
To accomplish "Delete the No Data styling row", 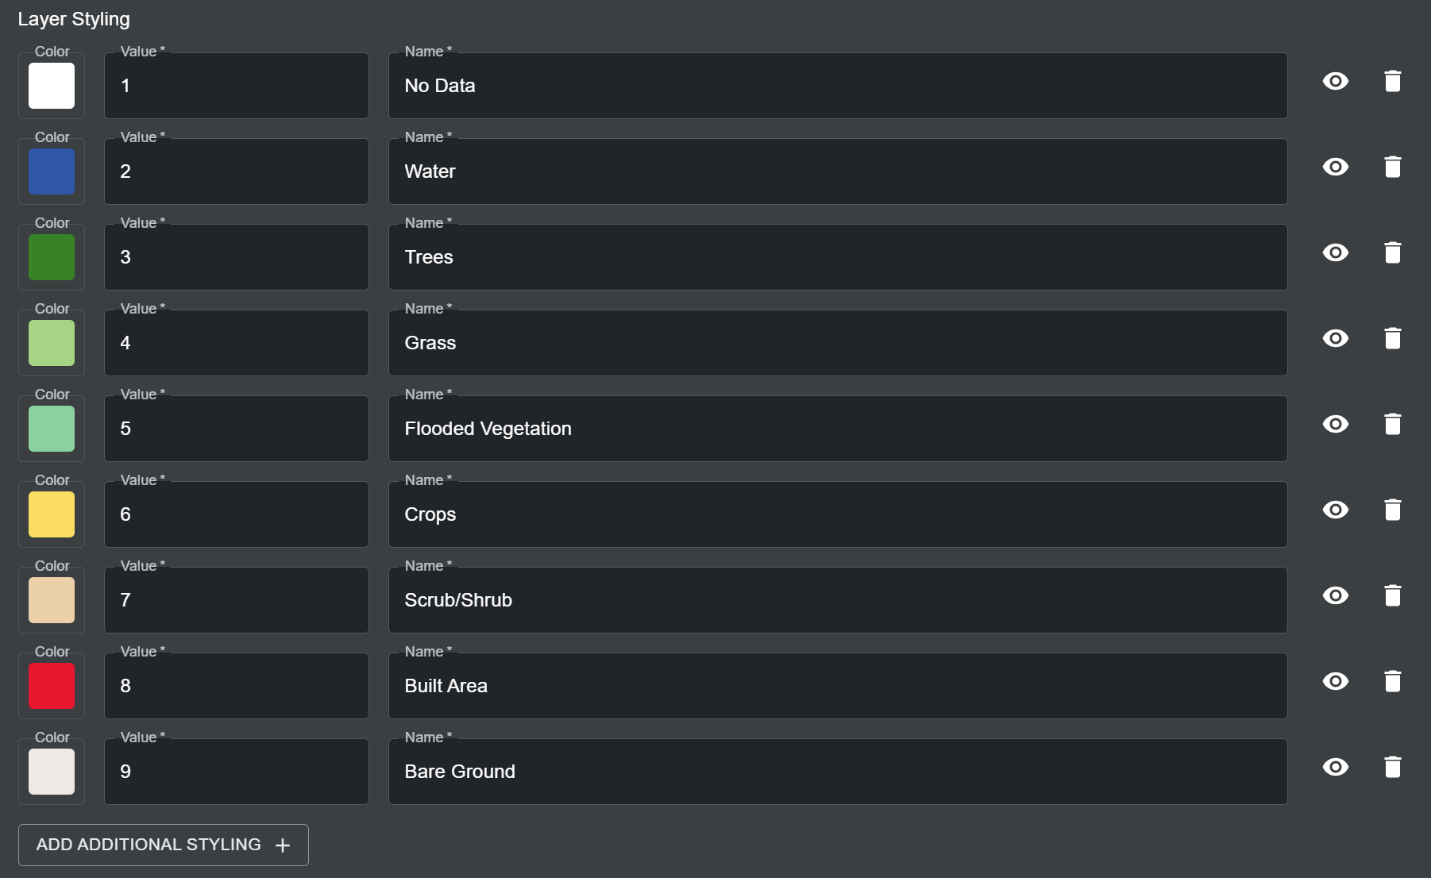I will point(1392,81).
